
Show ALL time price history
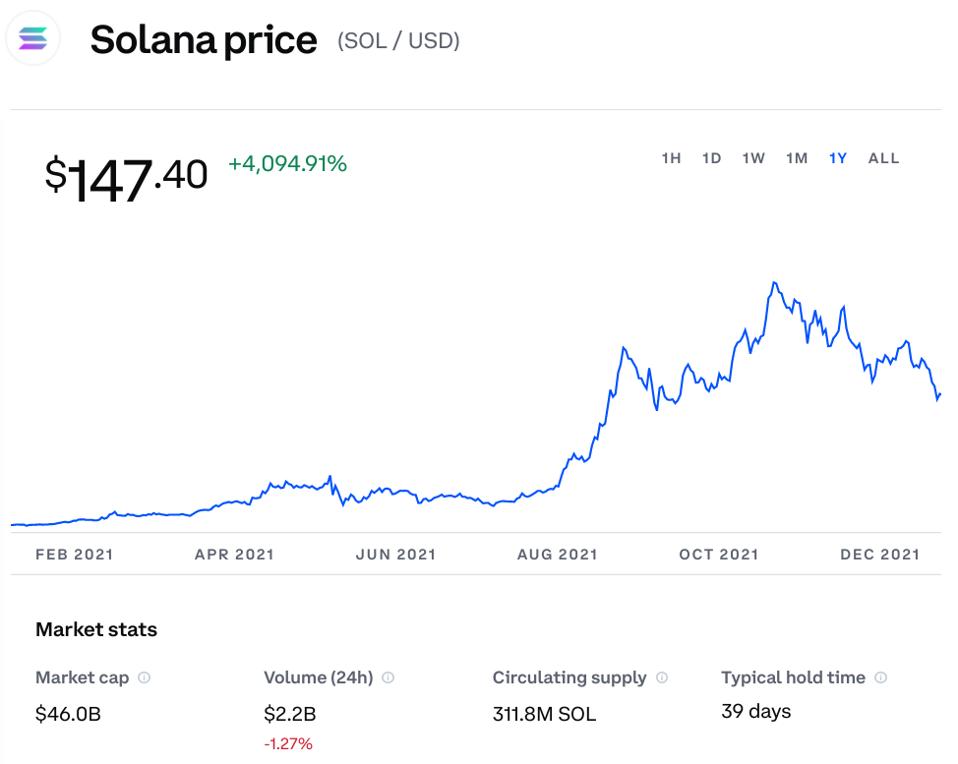[884, 158]
